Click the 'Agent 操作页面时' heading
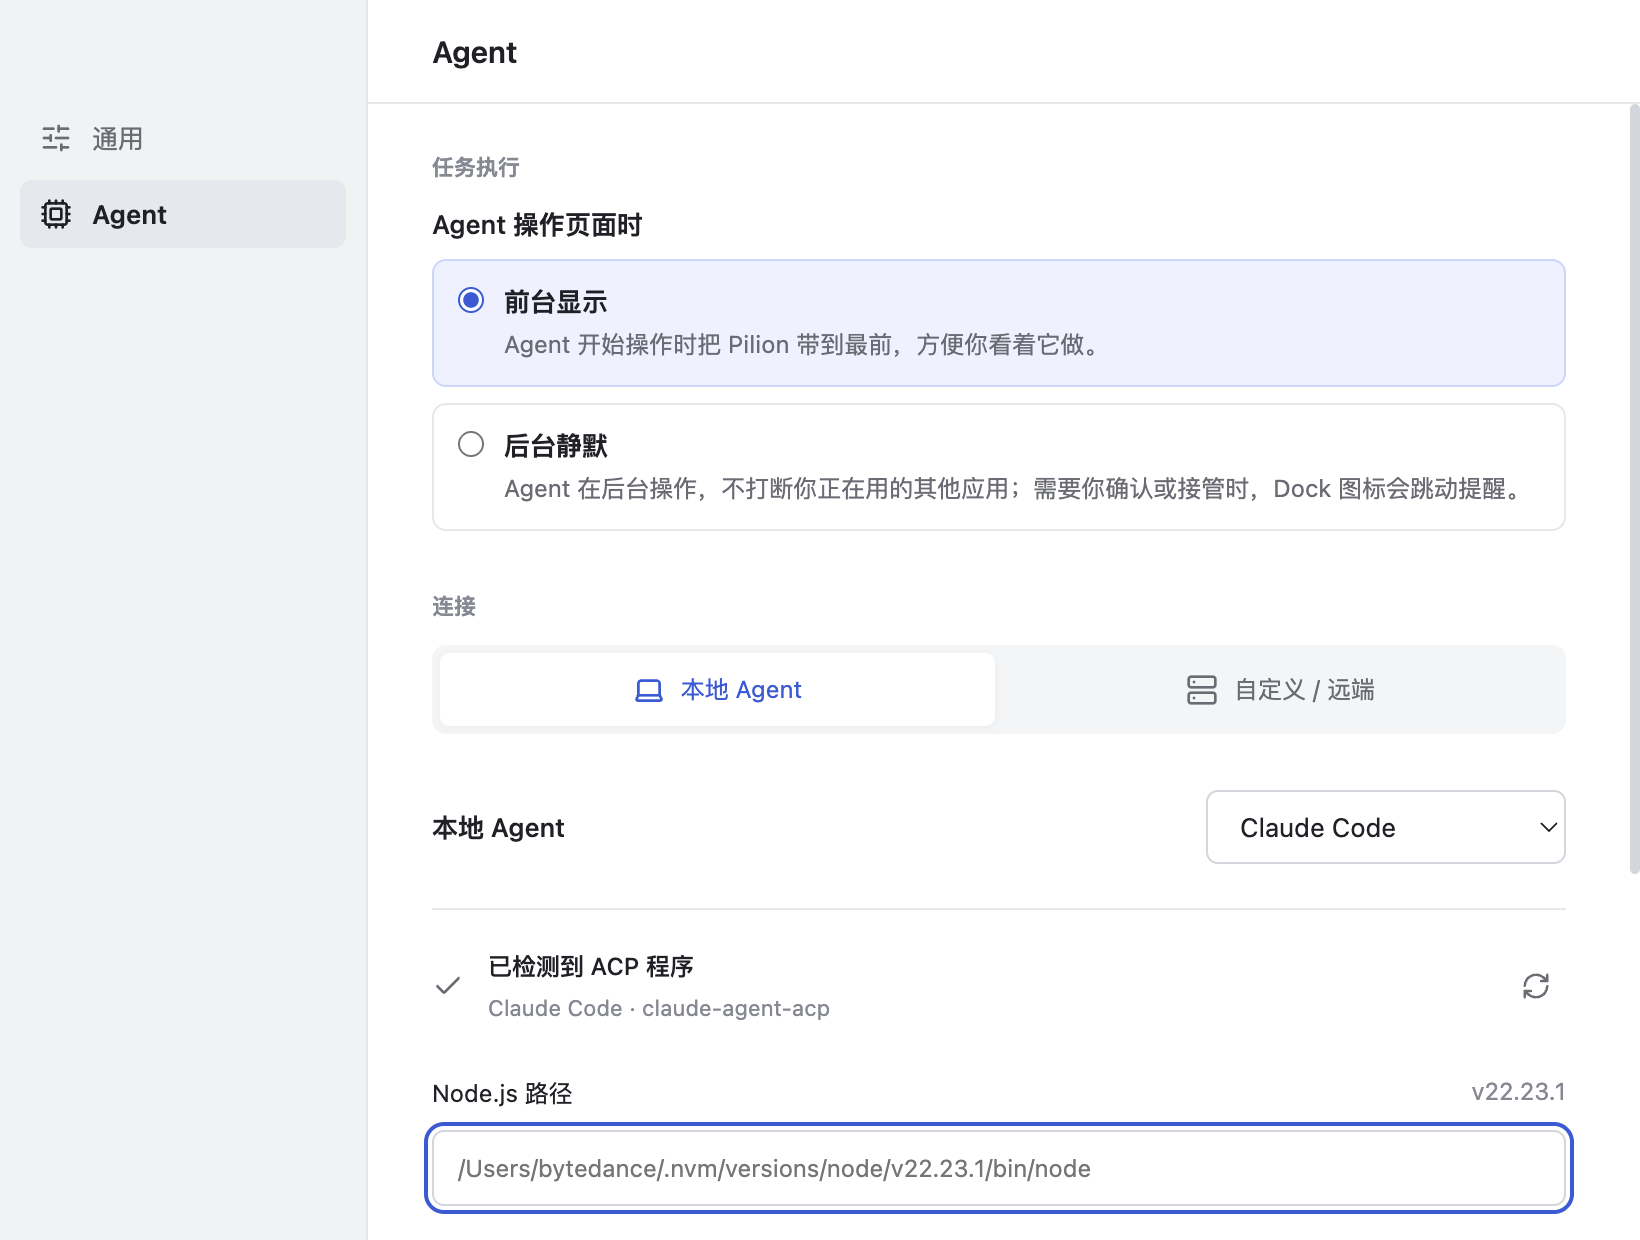The height and width of the screenshot is (1240, 1640). [537, 225]
